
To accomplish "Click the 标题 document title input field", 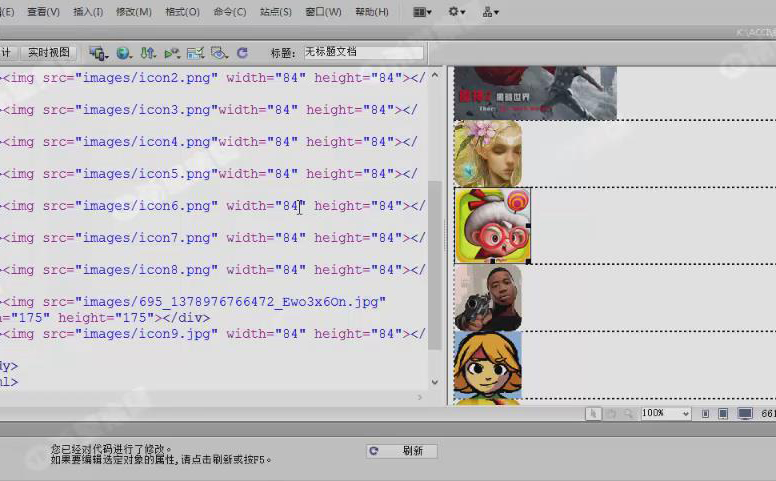I will (x=363, y=52).
